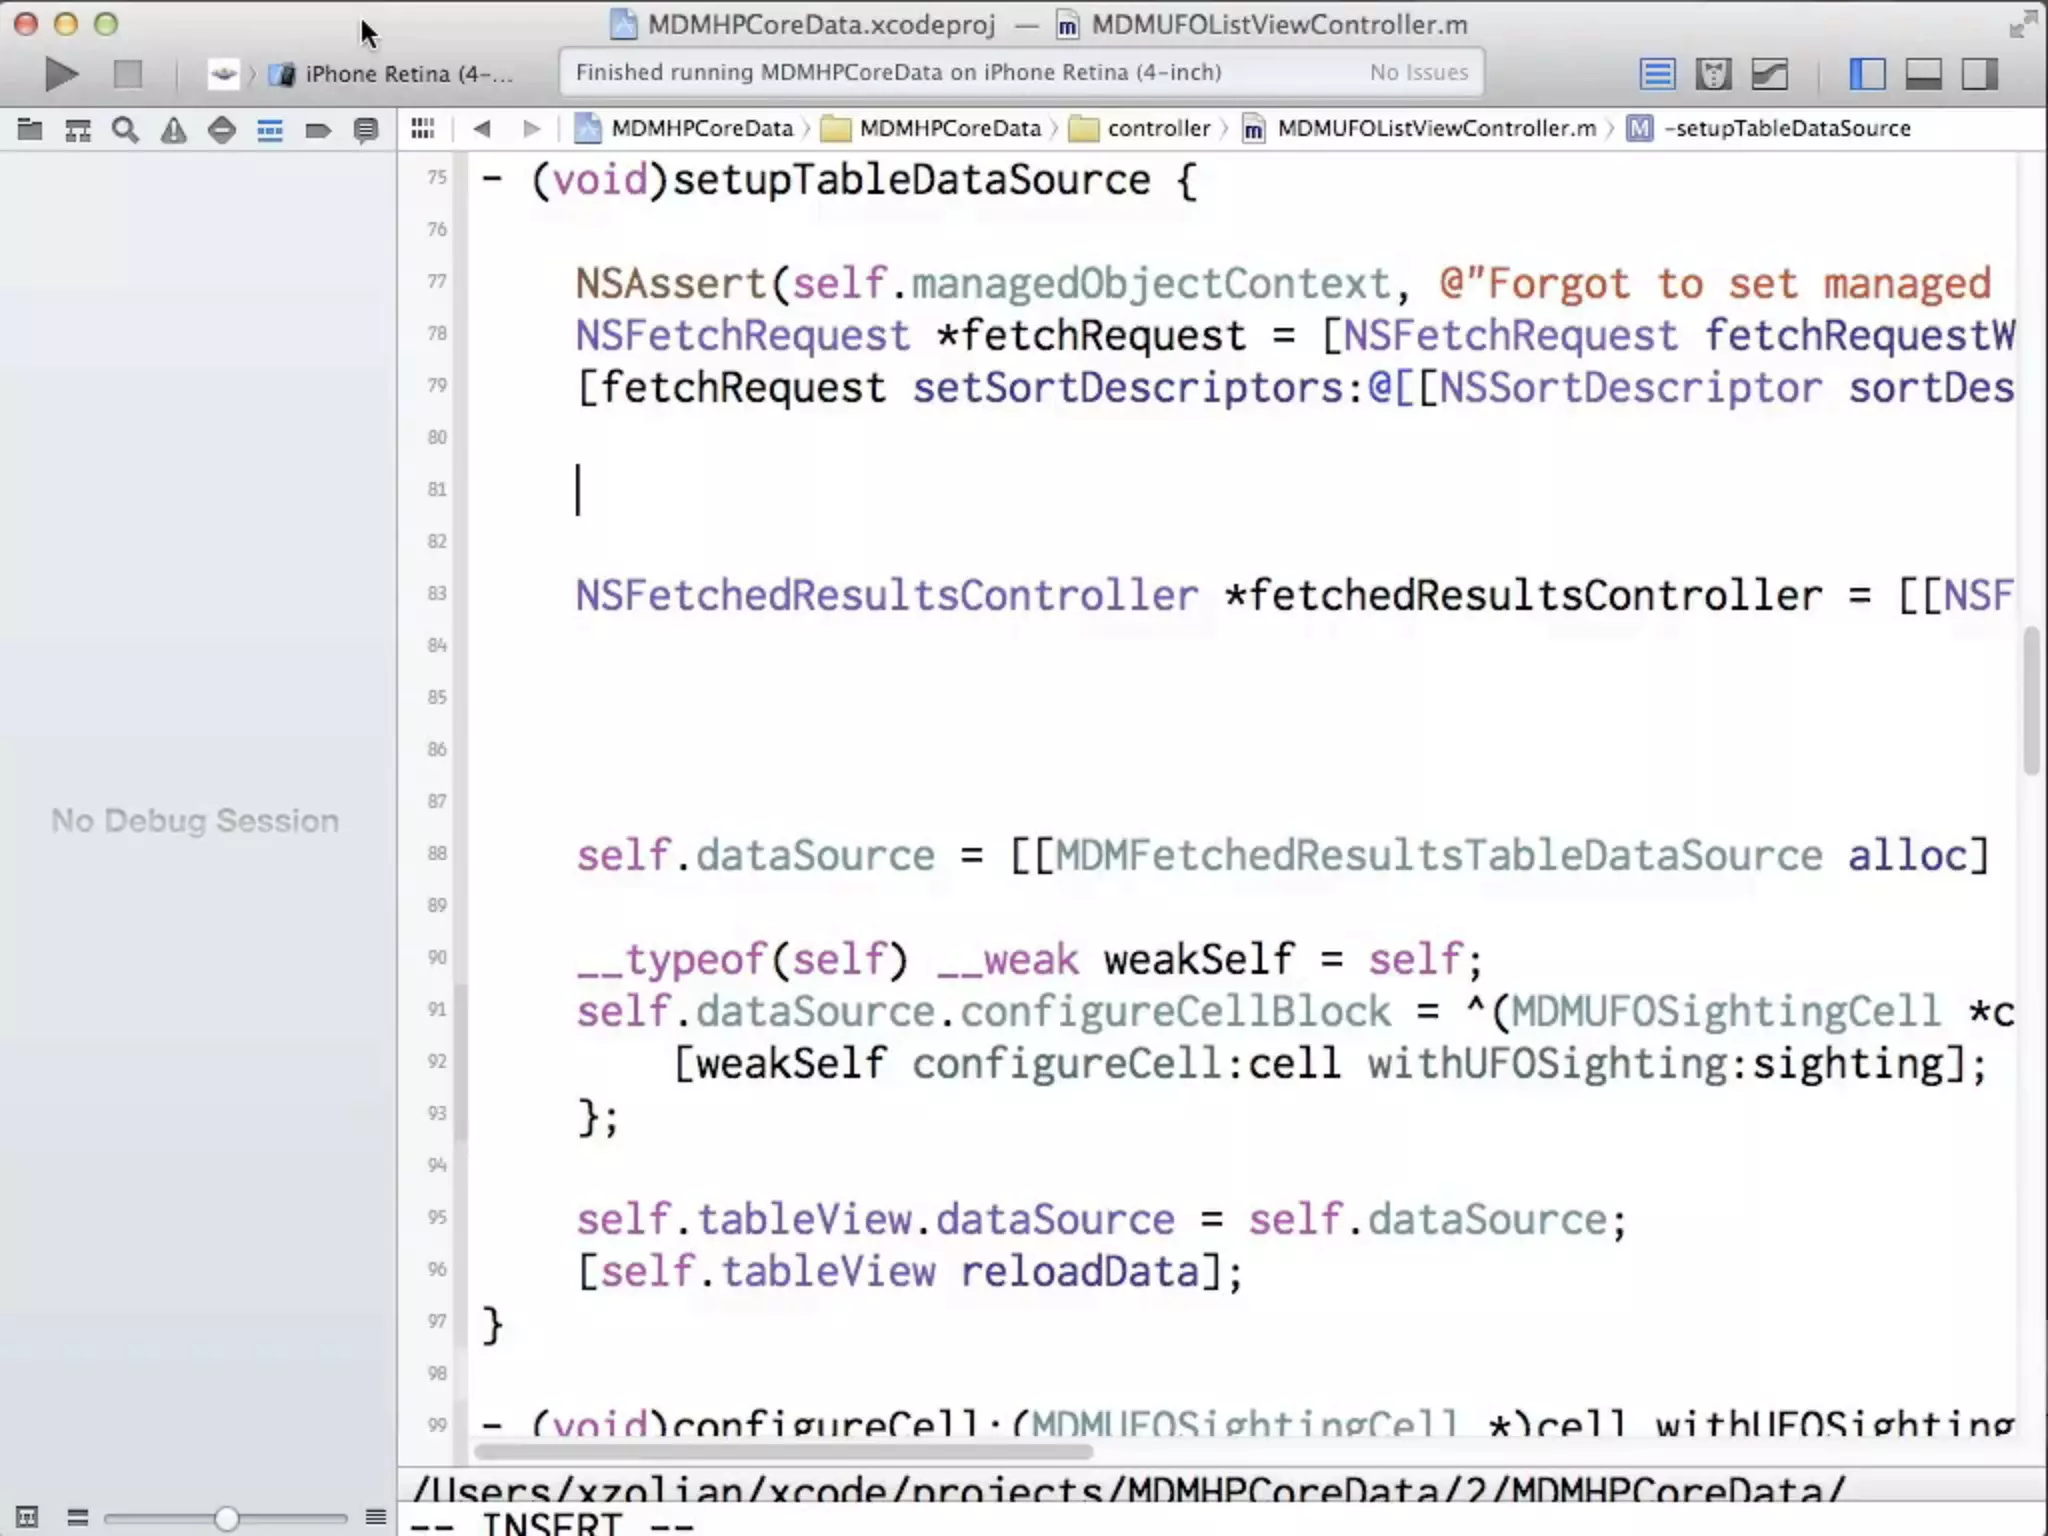Switch to the Version editor

coord(1769,74)
